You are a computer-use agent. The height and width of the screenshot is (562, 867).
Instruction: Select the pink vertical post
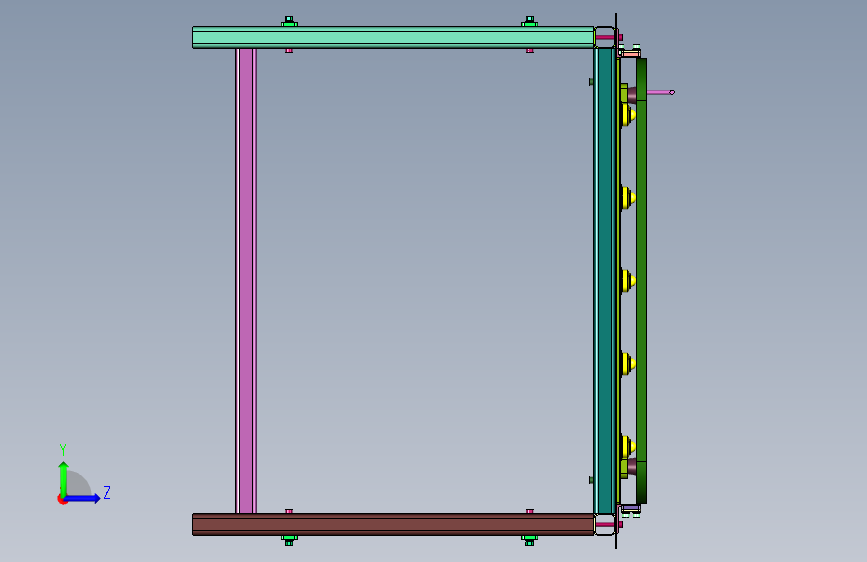click(x=246, y=280)
